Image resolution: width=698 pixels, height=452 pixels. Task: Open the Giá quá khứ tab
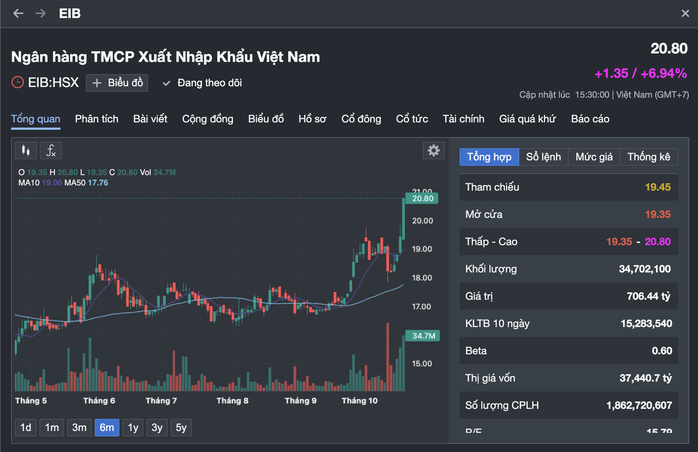pos(528,119)
